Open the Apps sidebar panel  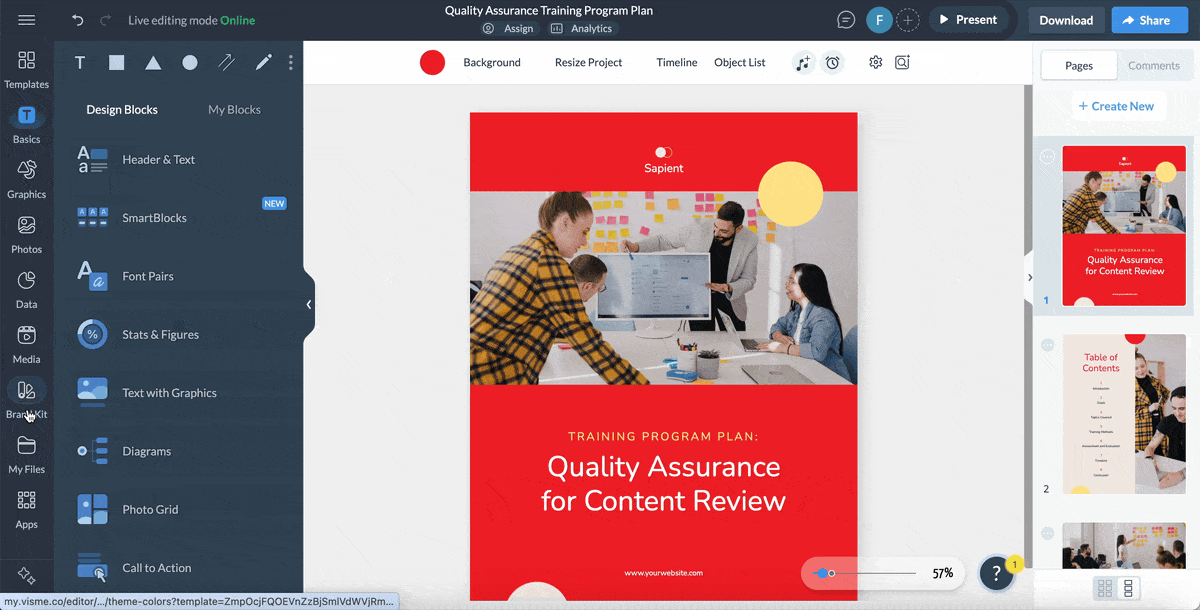click(x=27, y=510)
